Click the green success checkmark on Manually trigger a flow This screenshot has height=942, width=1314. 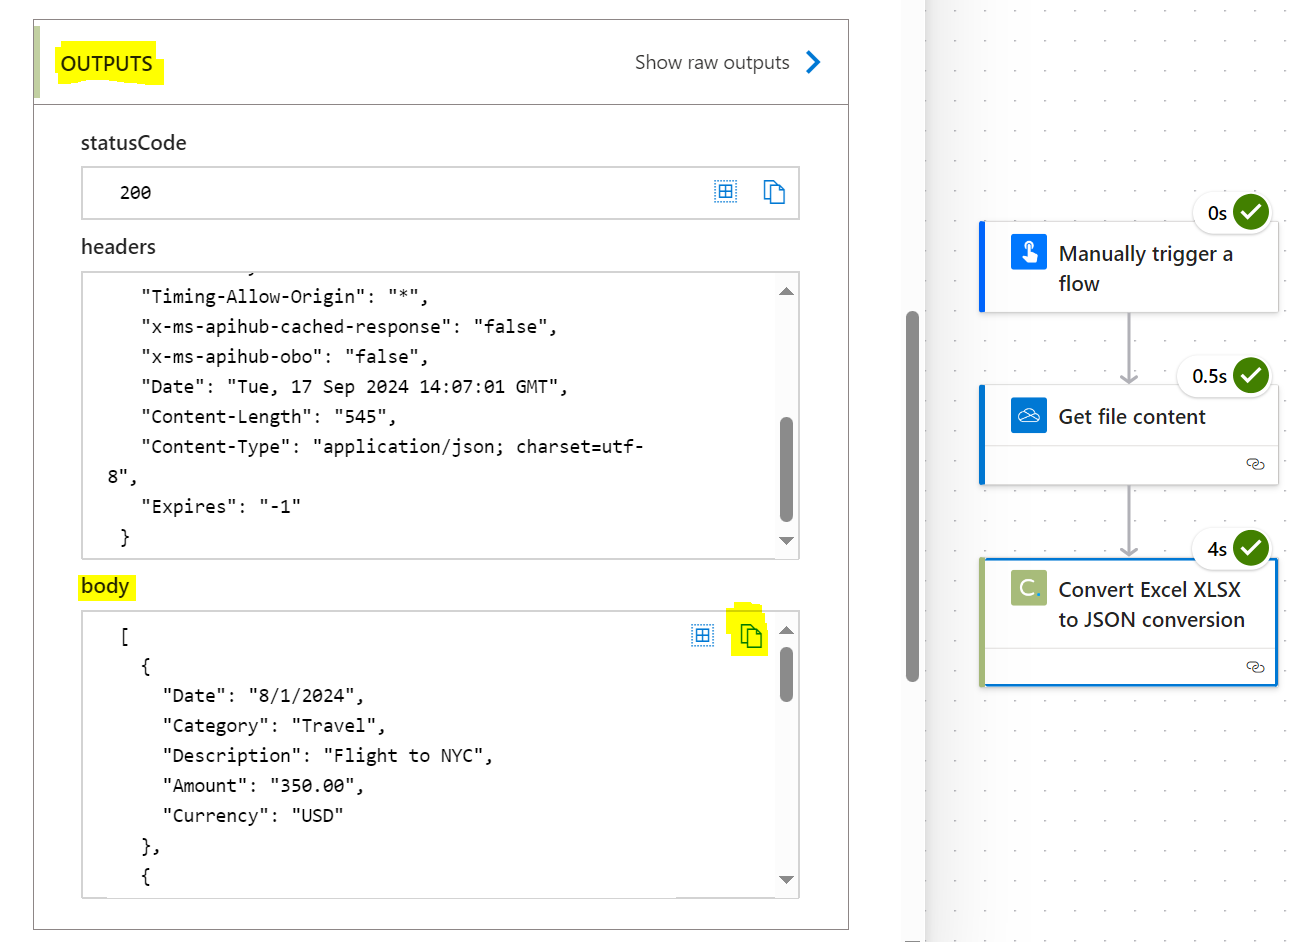click(1249, 212)
